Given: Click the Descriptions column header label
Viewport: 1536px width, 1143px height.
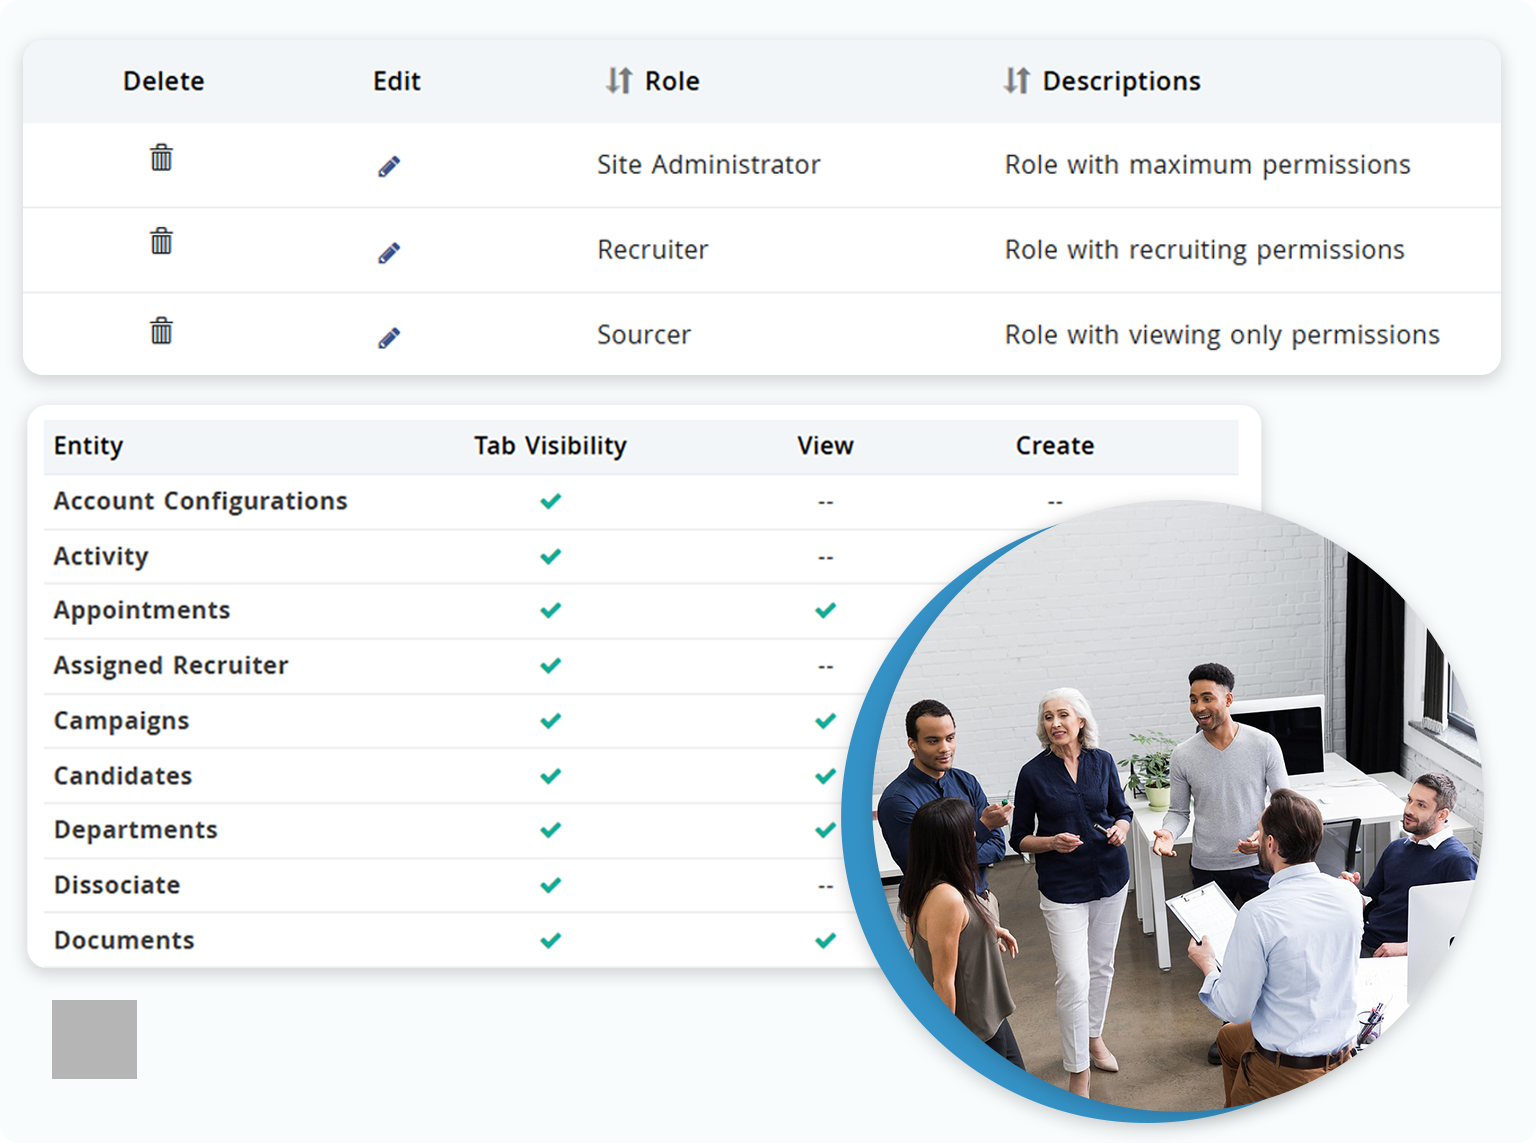Looking at the screenshot, I should (x=1121, y=82).
